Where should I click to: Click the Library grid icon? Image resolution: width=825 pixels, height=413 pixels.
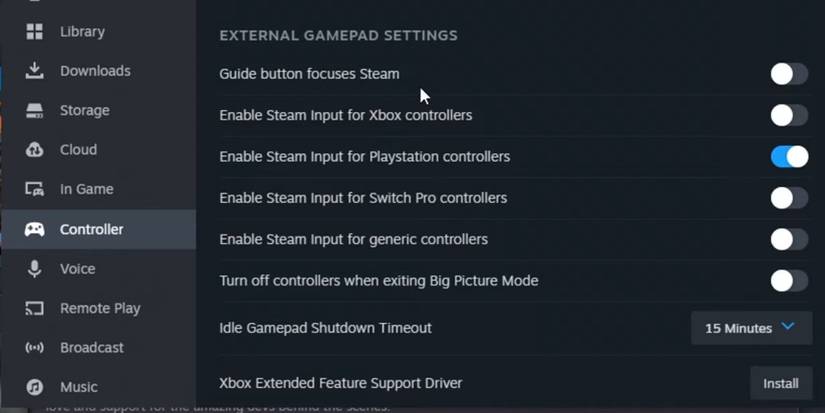coord(35,32)
